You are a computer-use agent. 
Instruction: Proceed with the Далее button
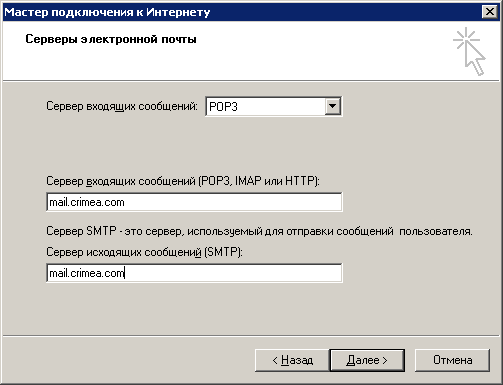coord(367,360)
